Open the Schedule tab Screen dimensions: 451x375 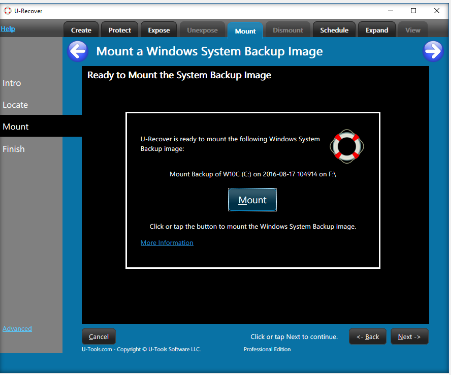click(x=334, y=30)
